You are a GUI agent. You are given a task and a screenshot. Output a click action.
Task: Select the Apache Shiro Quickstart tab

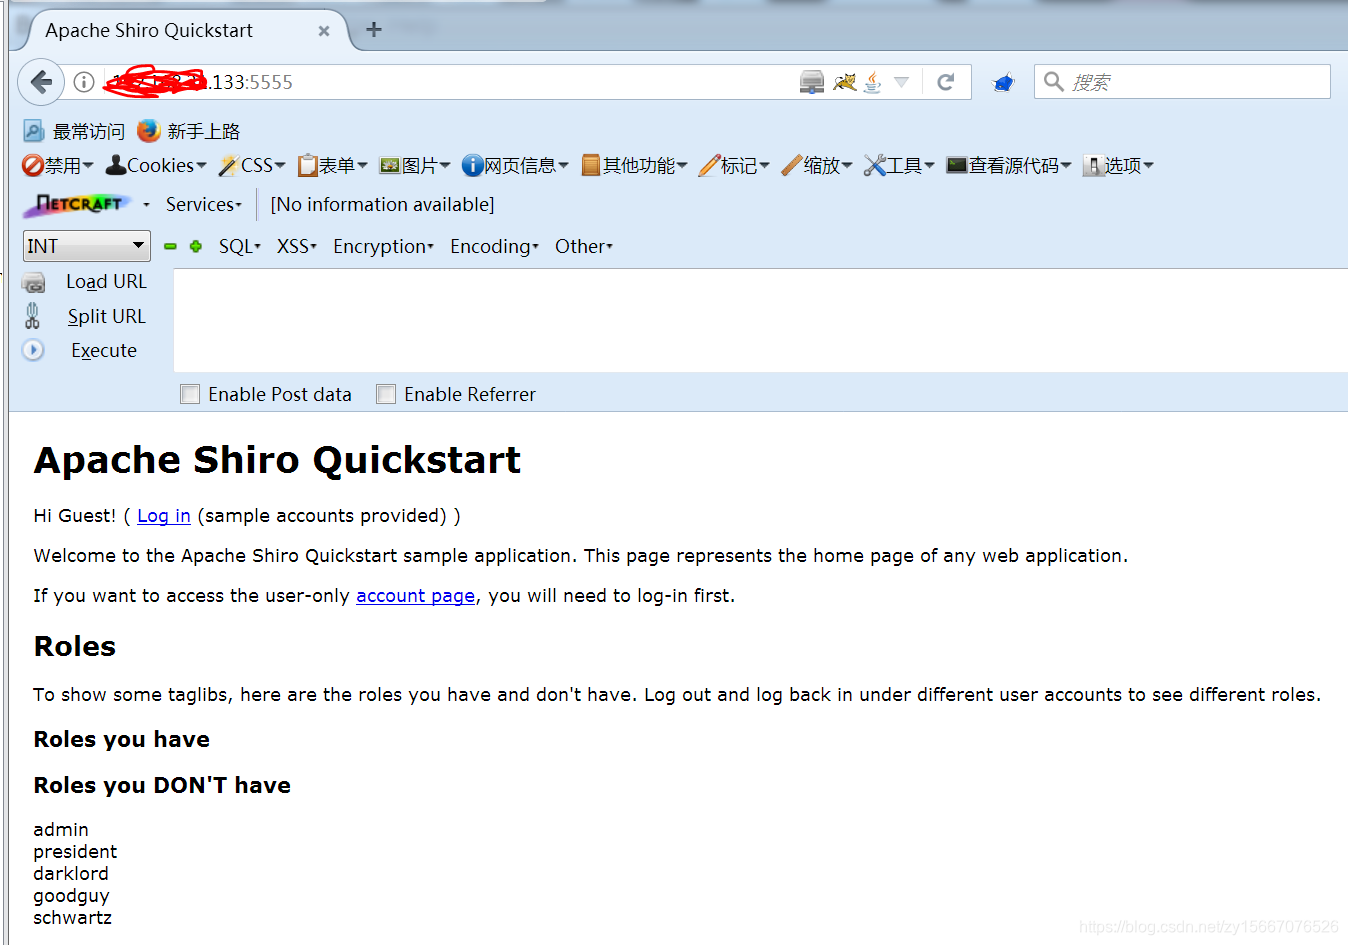click(180, 30)
